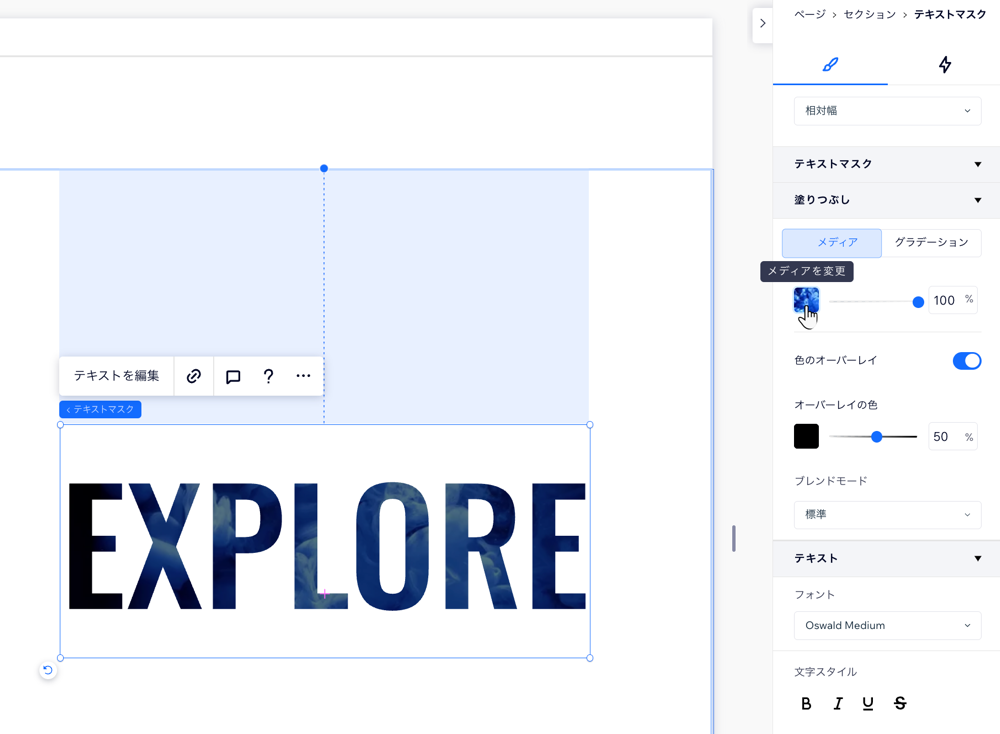Open the Oswald Medium font dropdown
This screenshot has height=734, width=1000.
tap(887, 625)
